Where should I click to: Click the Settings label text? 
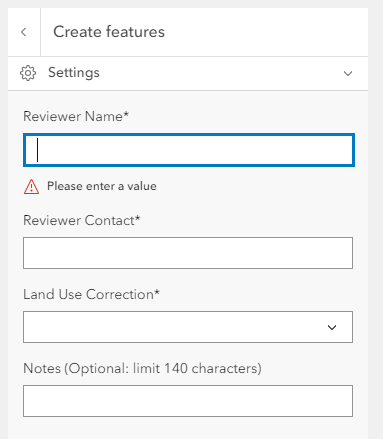(x=74, y=73)
